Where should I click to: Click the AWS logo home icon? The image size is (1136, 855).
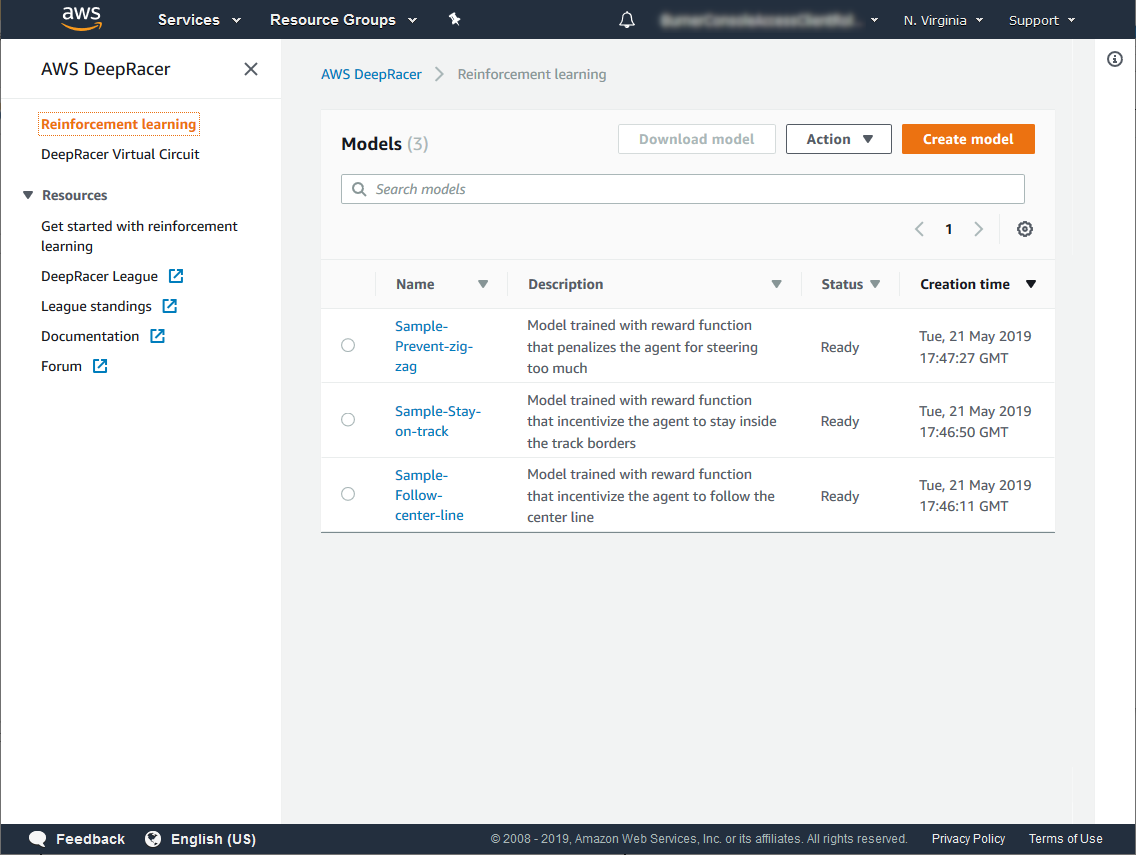pyautogui.click(x=81, y=19)
